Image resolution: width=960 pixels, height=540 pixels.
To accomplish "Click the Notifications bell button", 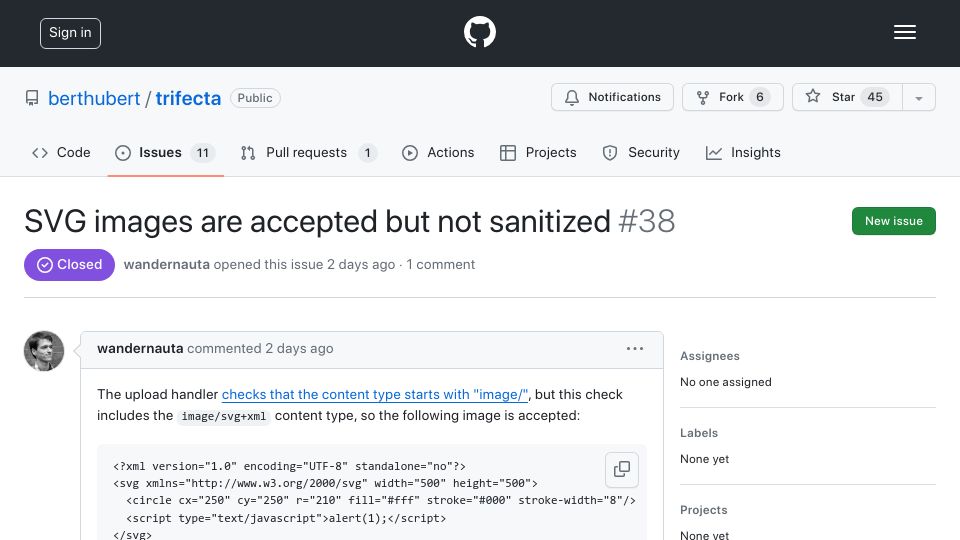I will [612, 97].
